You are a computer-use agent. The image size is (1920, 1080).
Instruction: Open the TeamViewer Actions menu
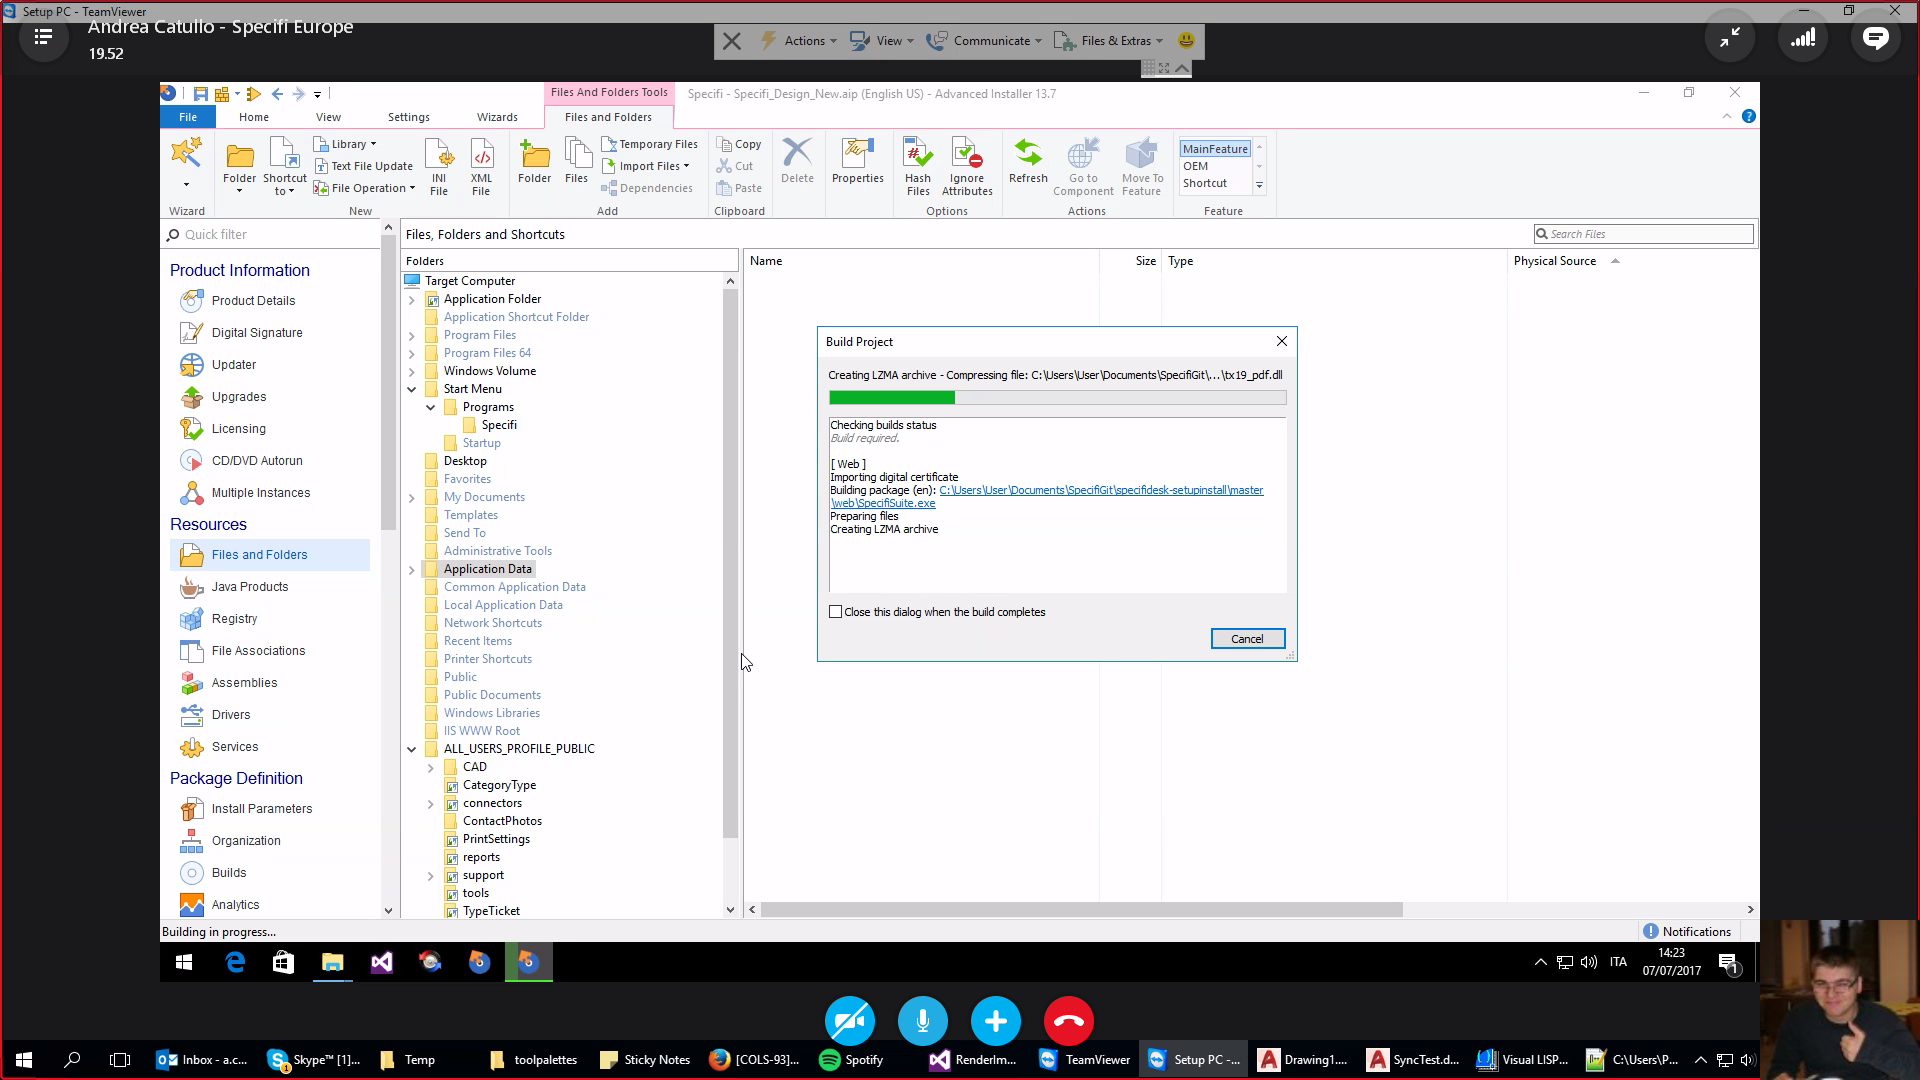click(798, 41)
